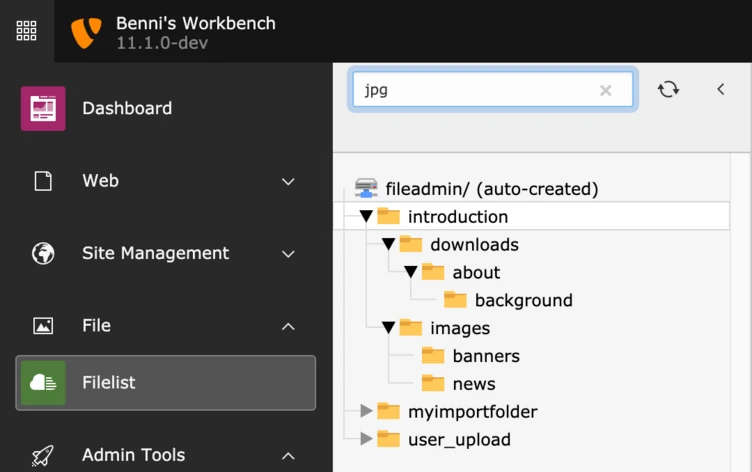The height and width of the screenshot is (472, 752).
Task: Click the Admin Tools rocket icon
Action: (43, 456)
